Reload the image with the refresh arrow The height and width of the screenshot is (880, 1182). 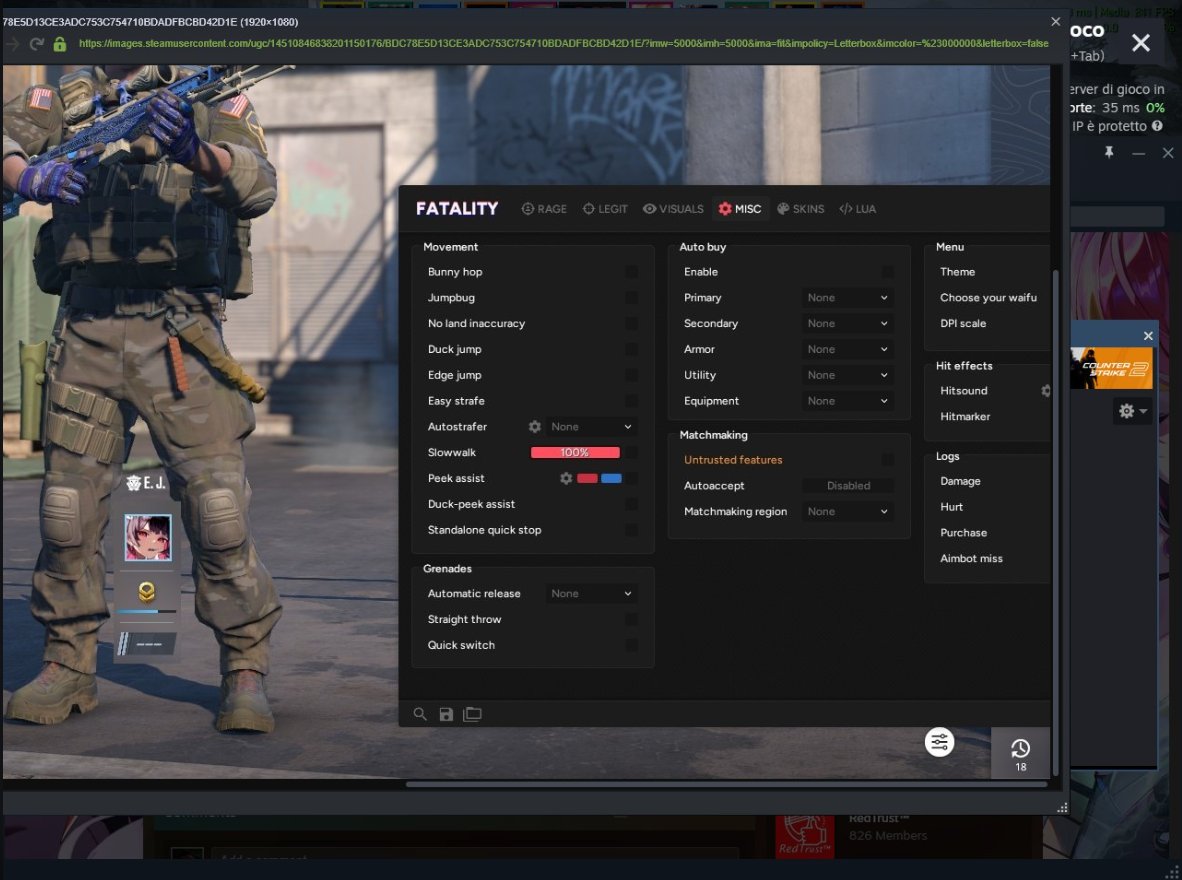(x=36, y=44)
